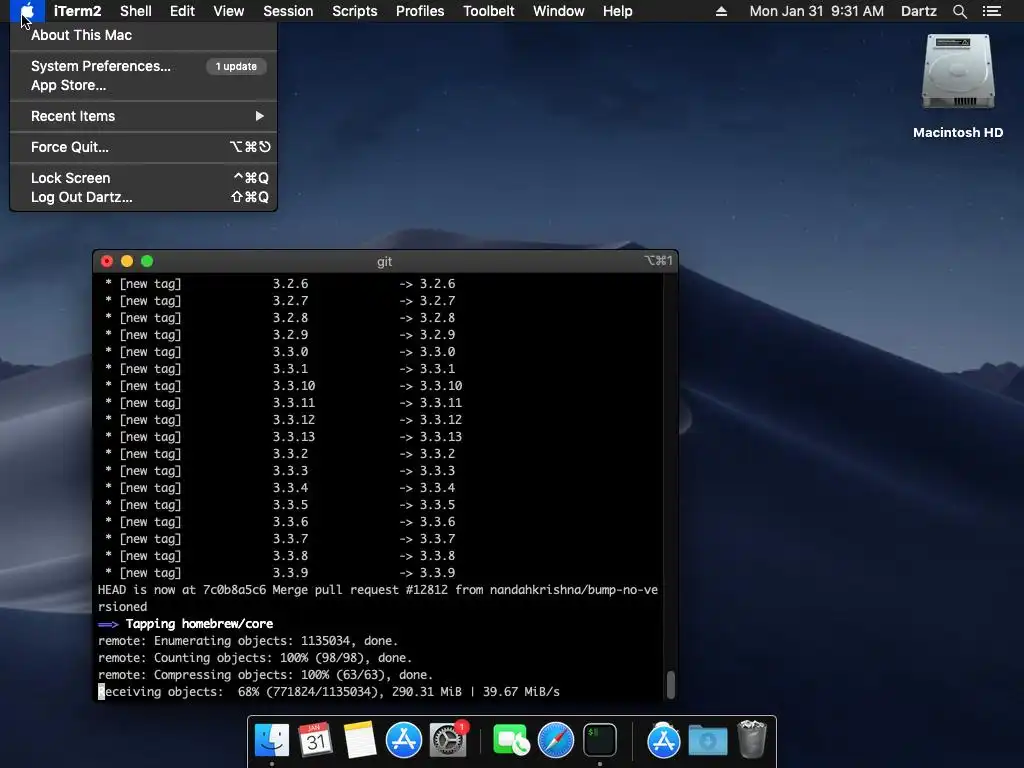Viewport: 1024px width, 768px height.
Task: Open Notification Center list icon
Action: coord(991,11)
